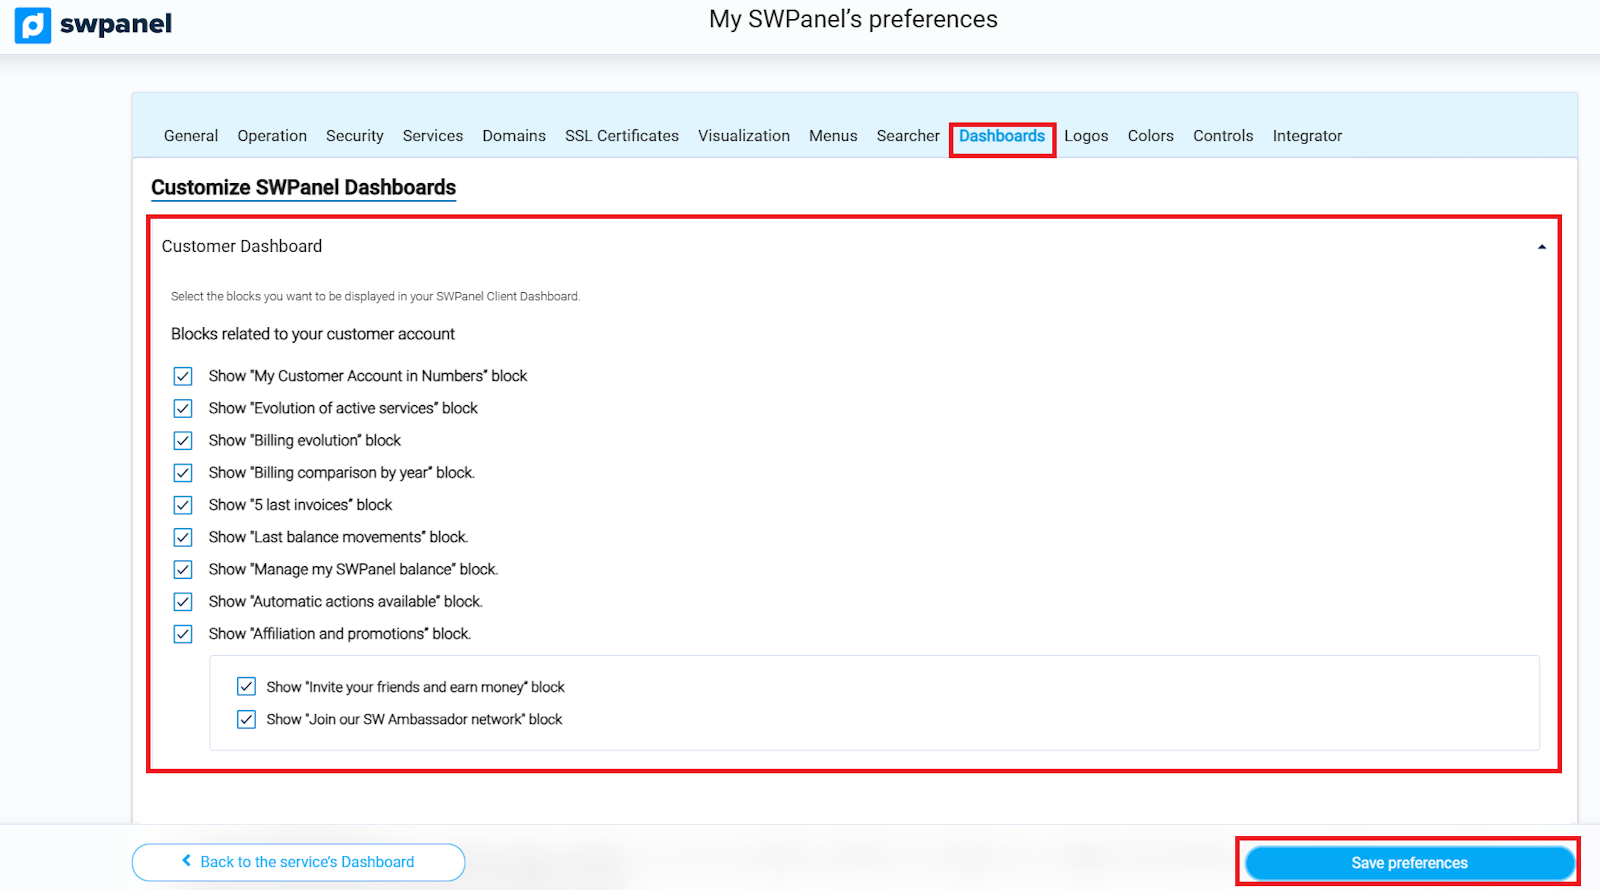Uncheck "My Customer Account in Numbers" block

coord(183,376)
